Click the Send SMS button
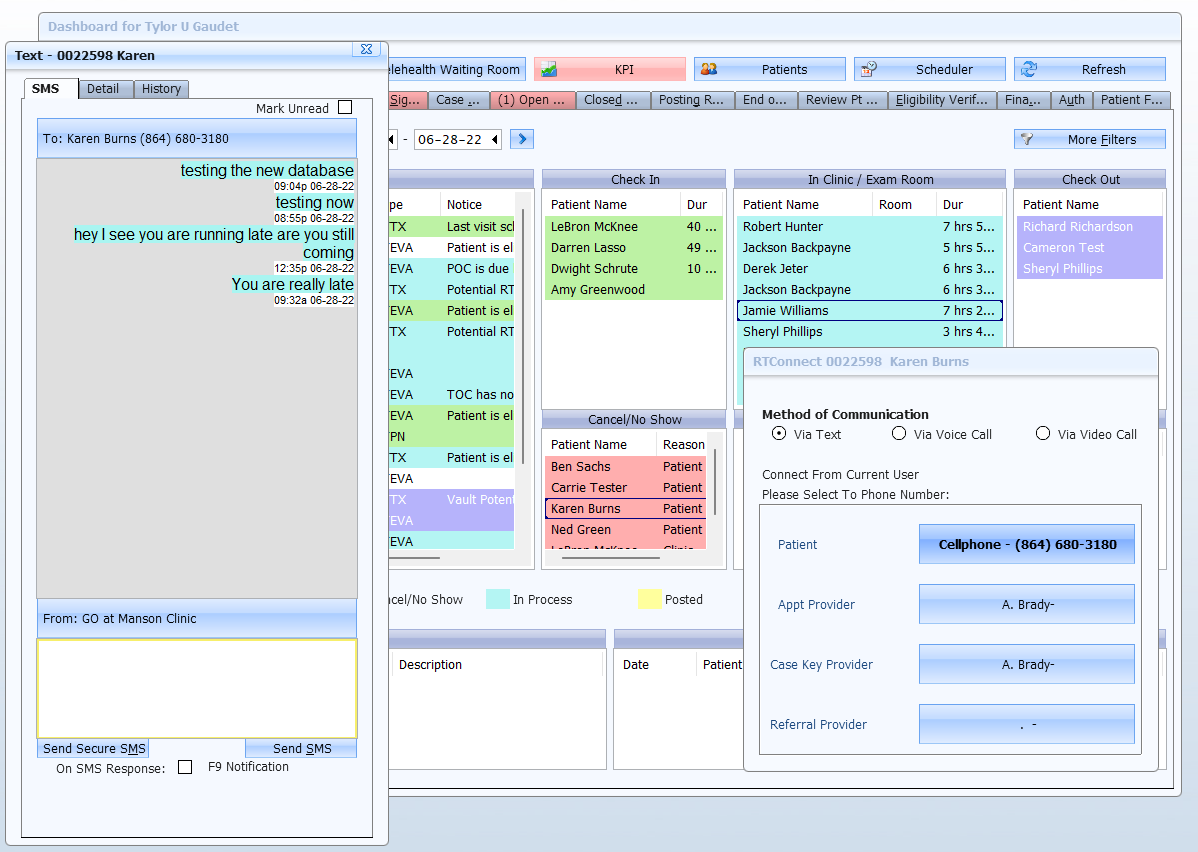Image resolution: width=1198 pixels, height=852 pixels. pyautogui.click(x=302, y=748)
